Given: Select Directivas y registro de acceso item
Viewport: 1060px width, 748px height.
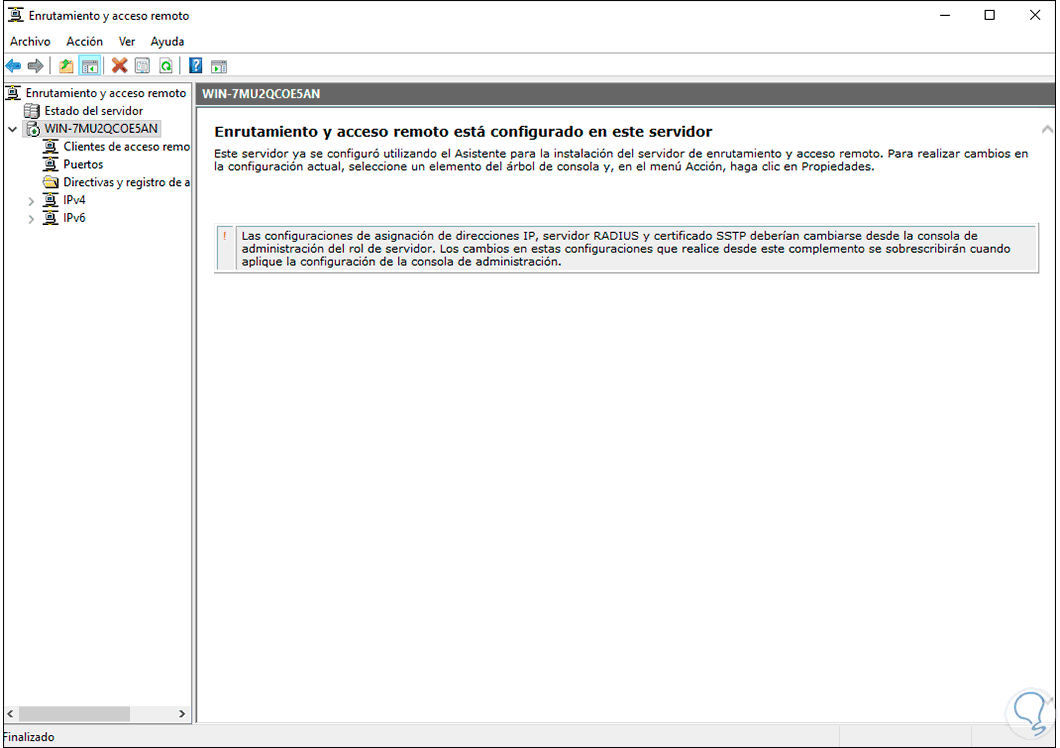Looking at the screenshot, I should [126, 182].
